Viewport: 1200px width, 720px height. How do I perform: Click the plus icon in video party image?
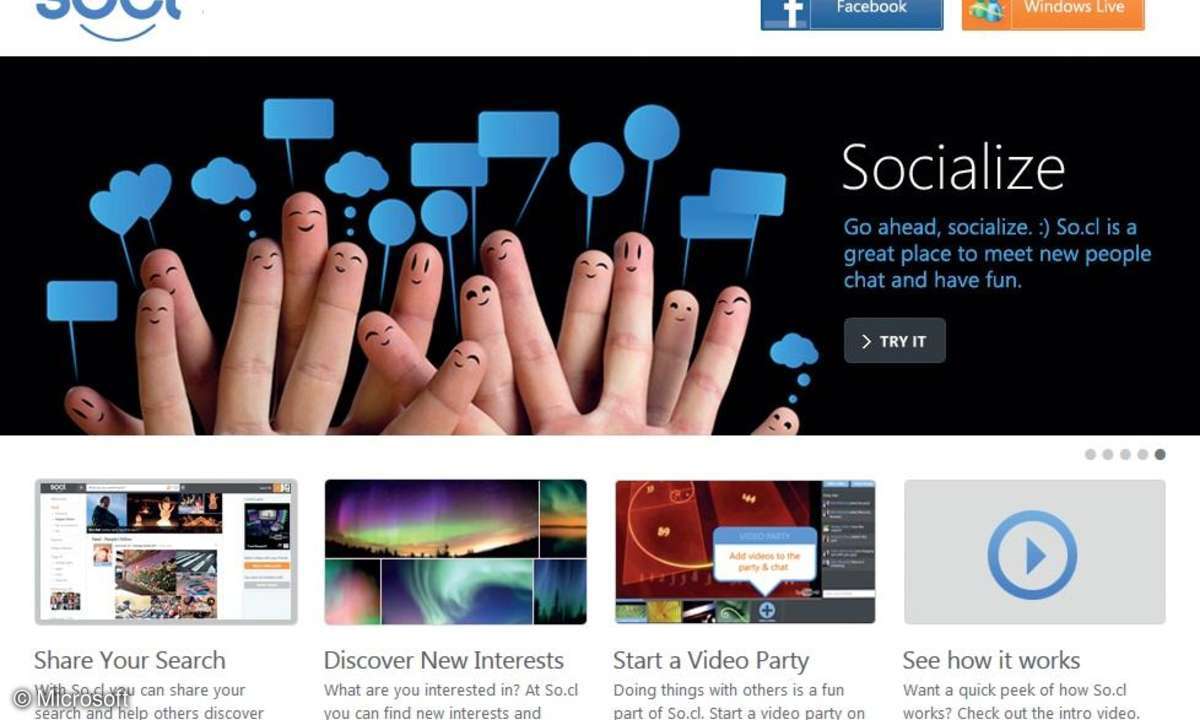click(767, 610)
